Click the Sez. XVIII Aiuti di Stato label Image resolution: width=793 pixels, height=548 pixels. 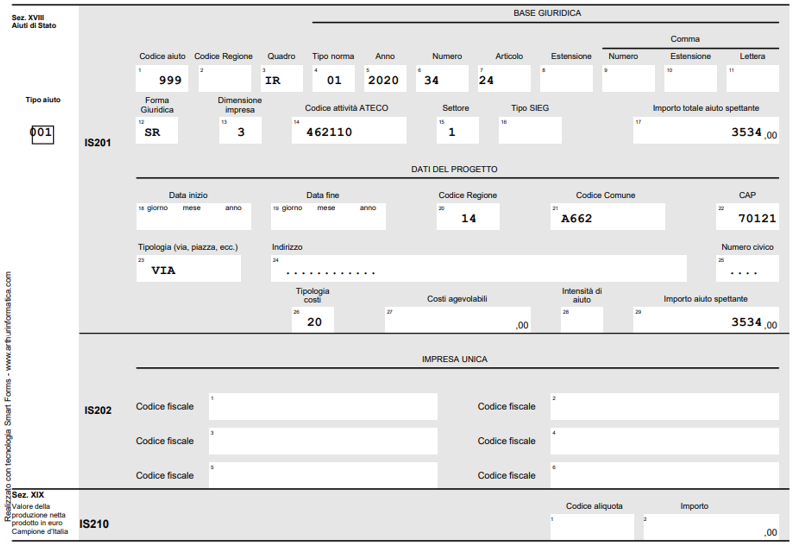[34, 22]
